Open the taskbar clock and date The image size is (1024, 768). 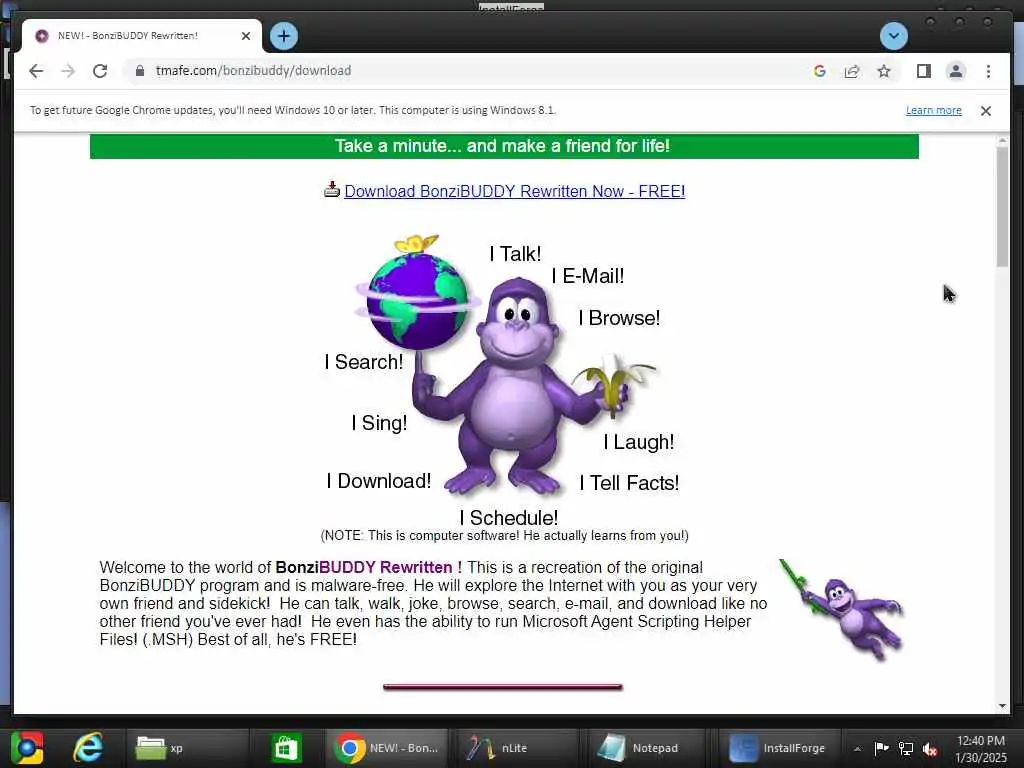point(981,749)
